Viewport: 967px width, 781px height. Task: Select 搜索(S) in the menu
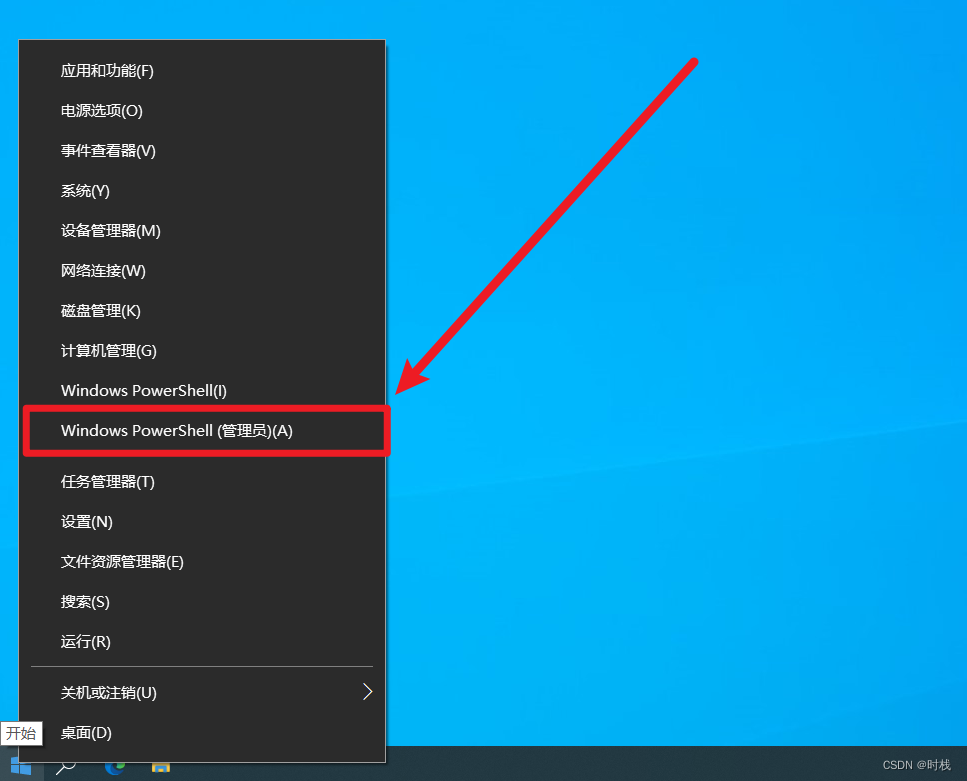[202, 602]
